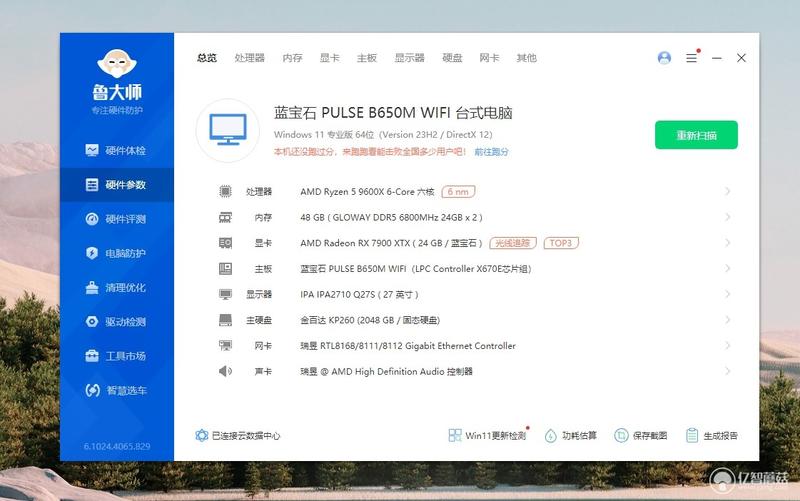
Task: Switch to the 内存 tab
Action: tap(292, 58)
